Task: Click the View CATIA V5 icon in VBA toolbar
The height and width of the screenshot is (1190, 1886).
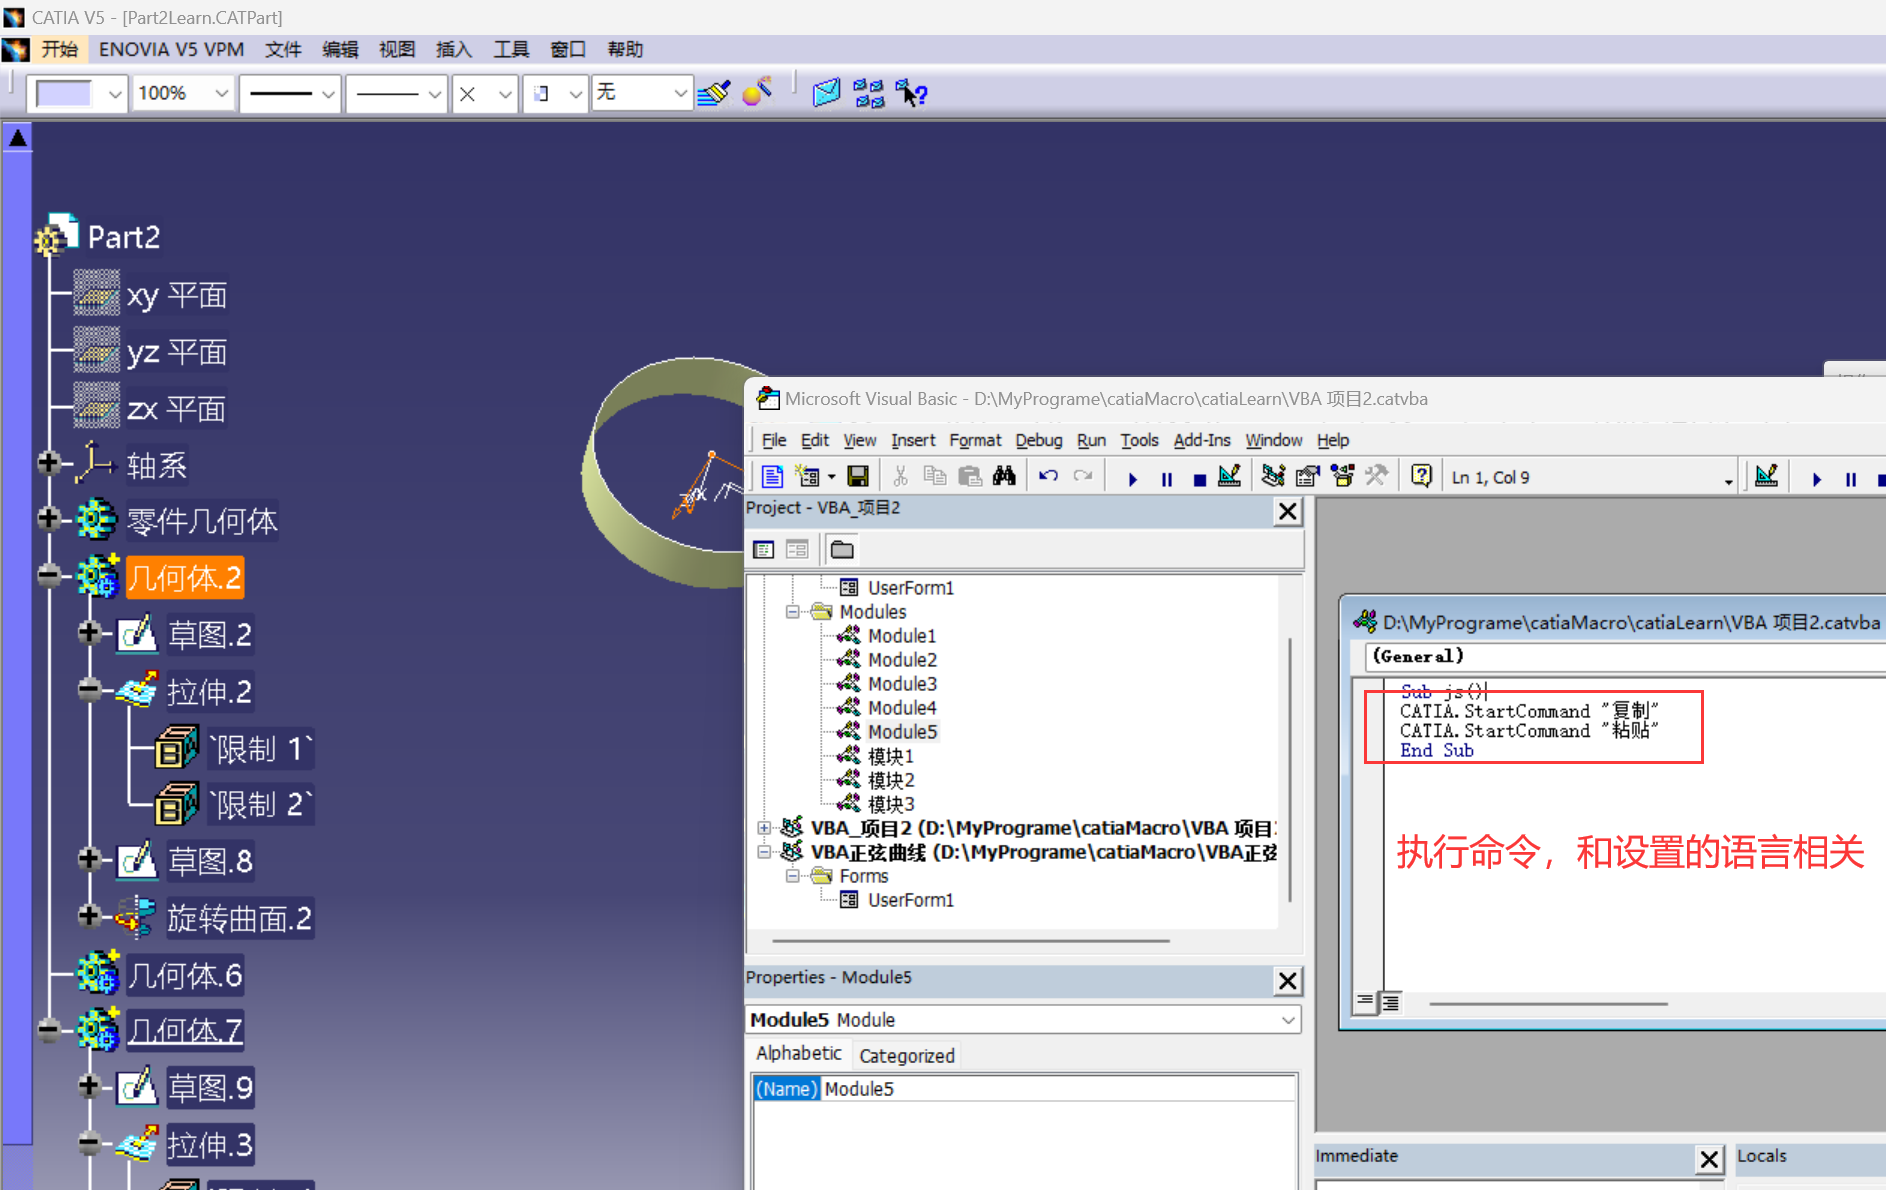Action: [771, 477]
